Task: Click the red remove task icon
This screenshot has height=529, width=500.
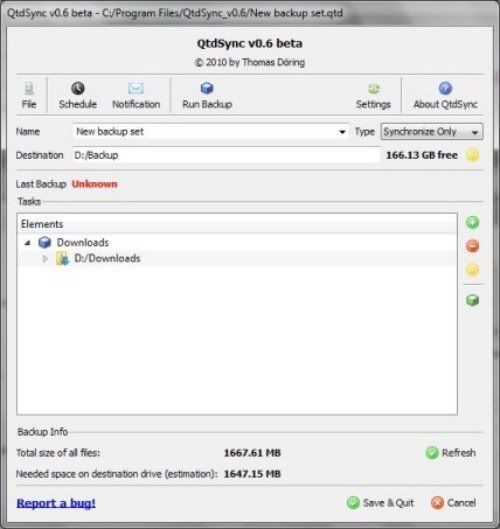Action: pos(472,246)
